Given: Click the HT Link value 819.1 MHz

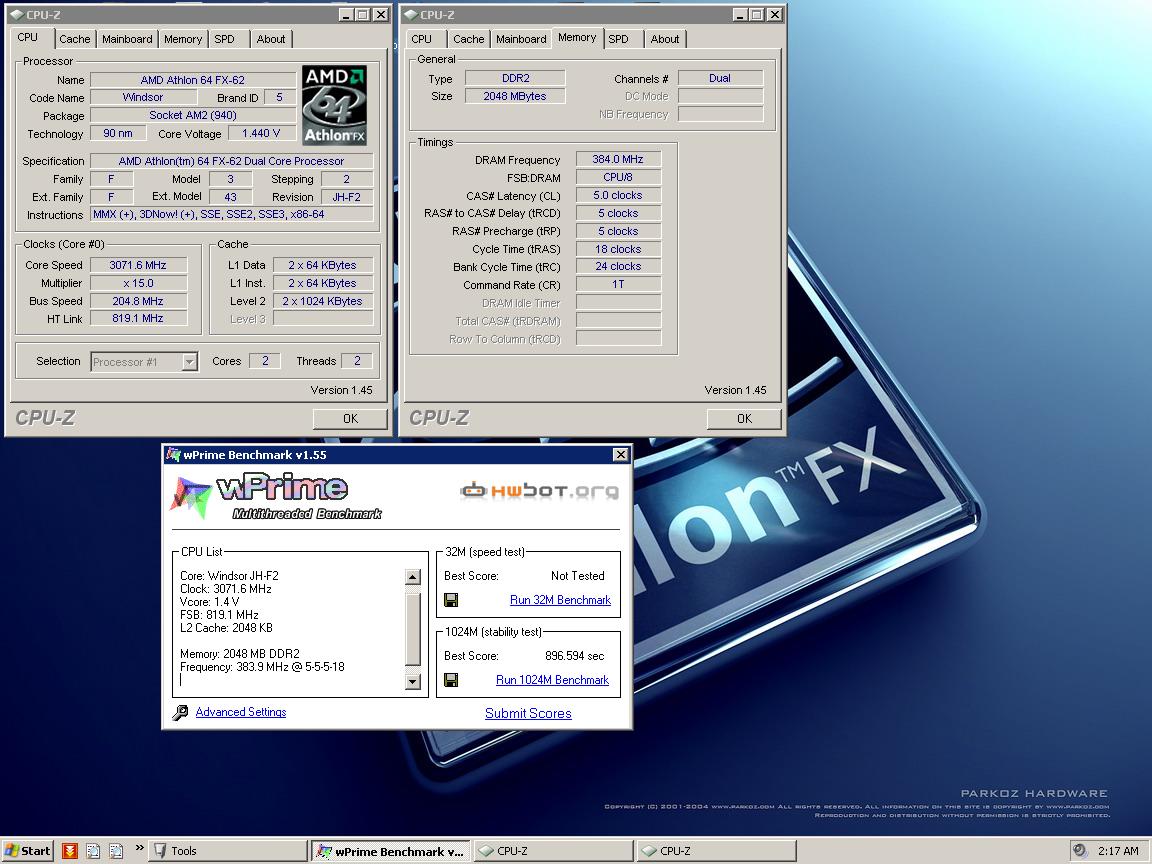Looking at the screenshot, I should (x=138, y=319).
